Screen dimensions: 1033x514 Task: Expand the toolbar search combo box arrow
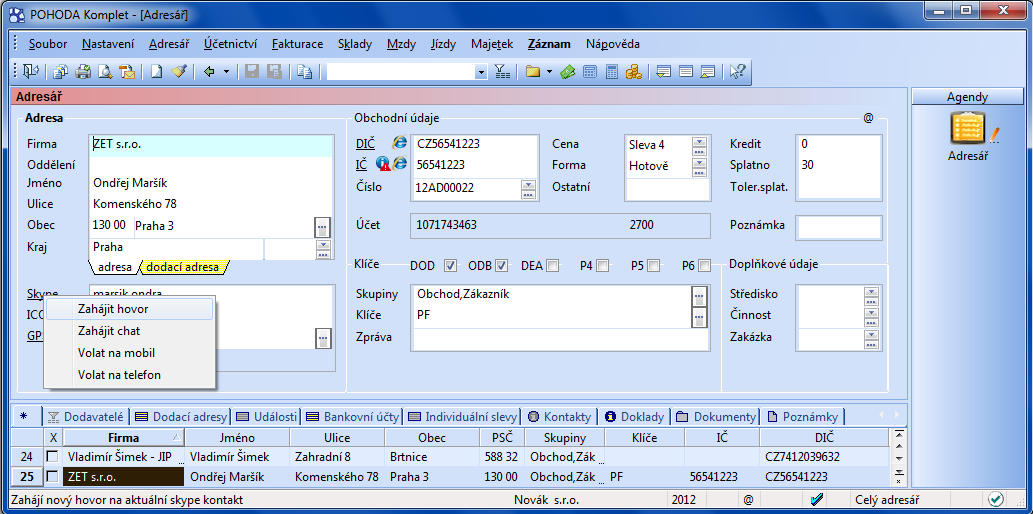pos(481,72)
